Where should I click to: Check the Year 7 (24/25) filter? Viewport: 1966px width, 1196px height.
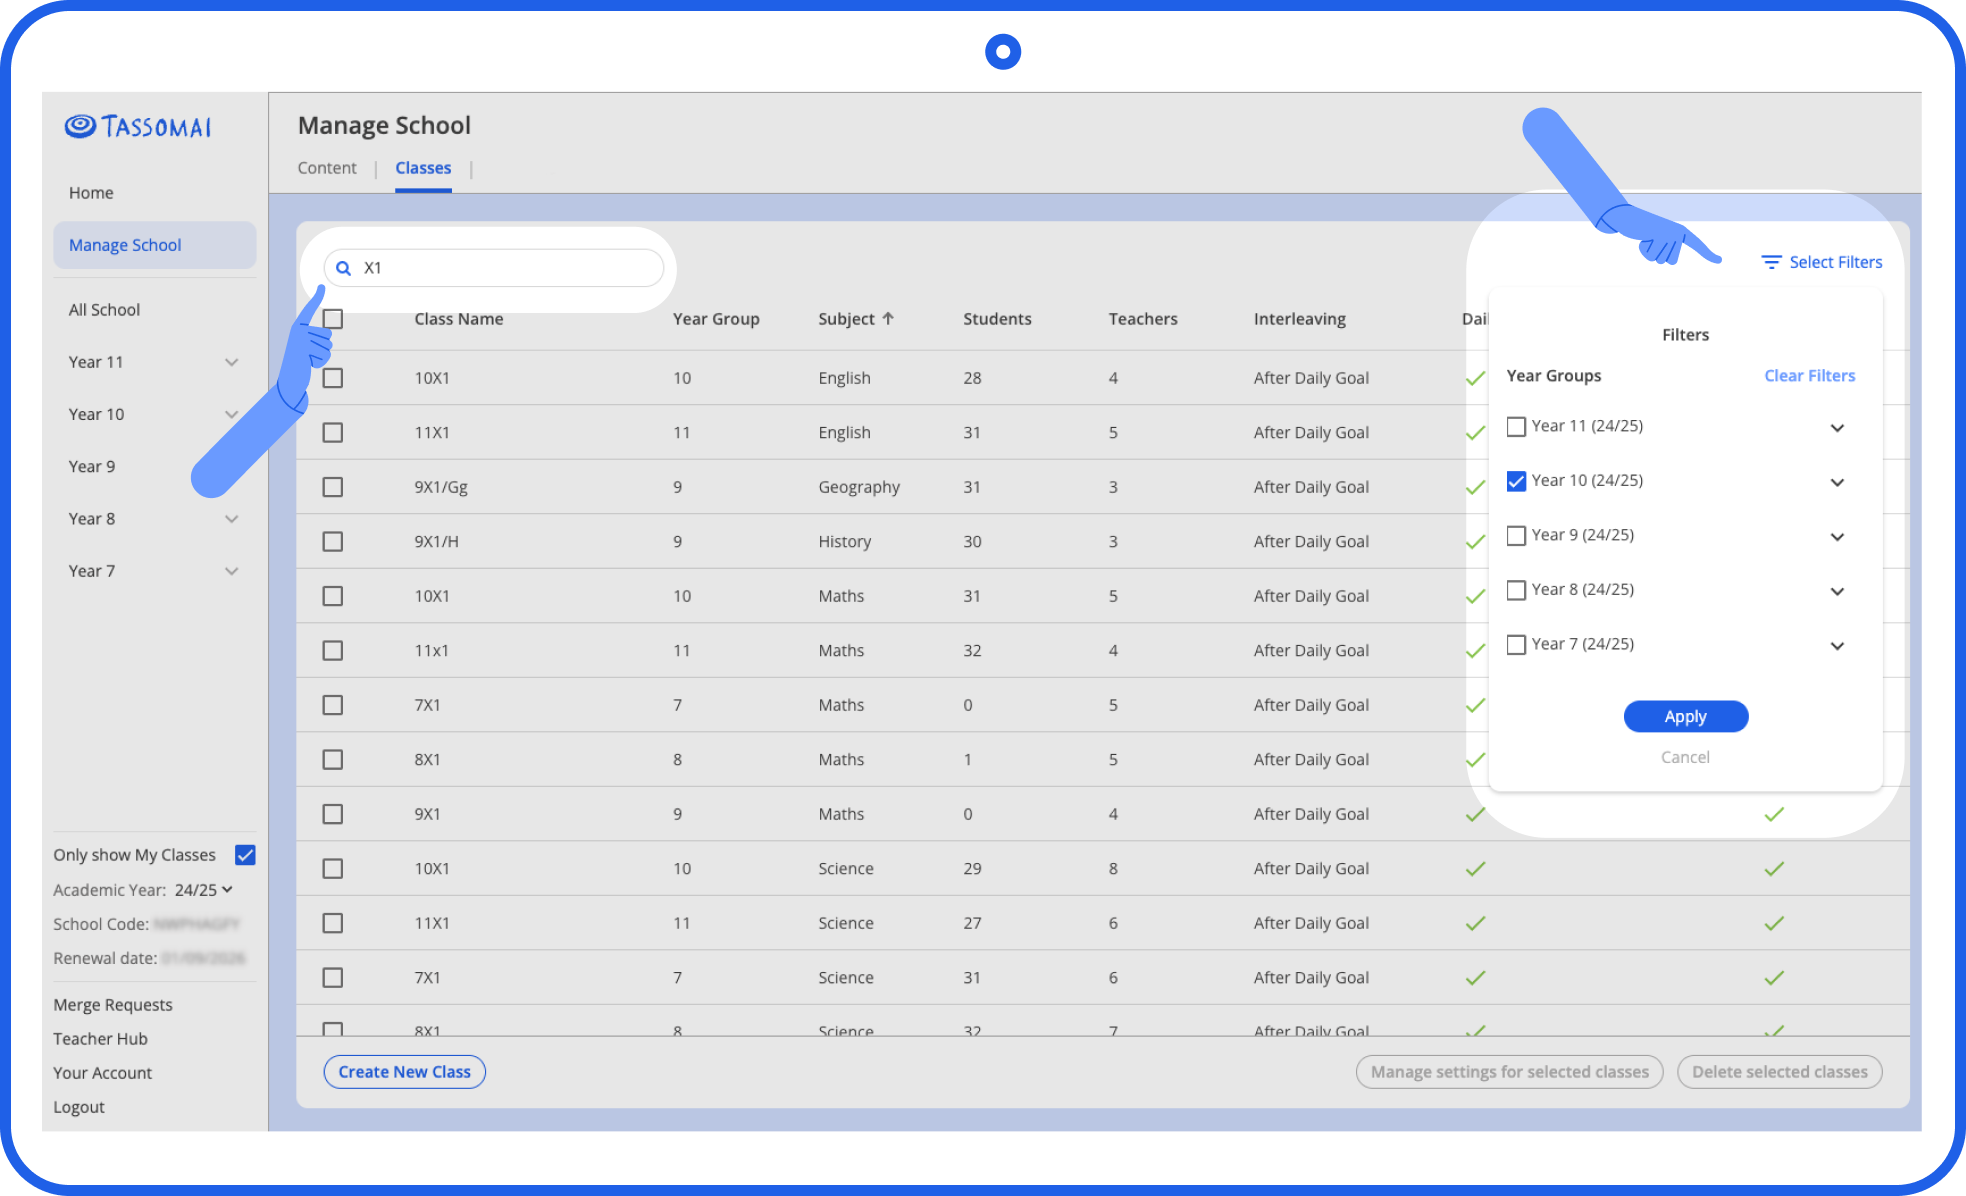click(x=1516, y=645)
